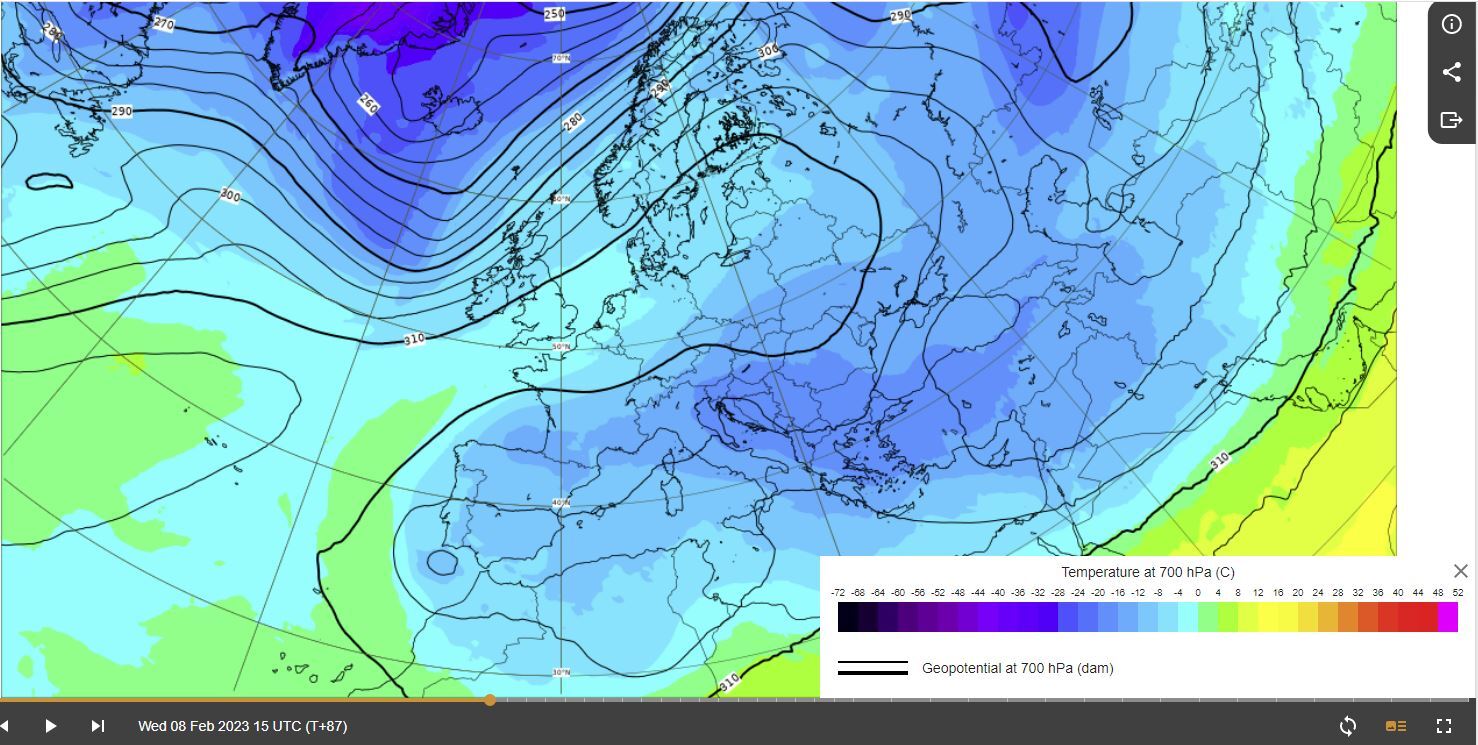Open the chart information panel icon
This screenshot has height=745, width=1478.
[1451, 24]
